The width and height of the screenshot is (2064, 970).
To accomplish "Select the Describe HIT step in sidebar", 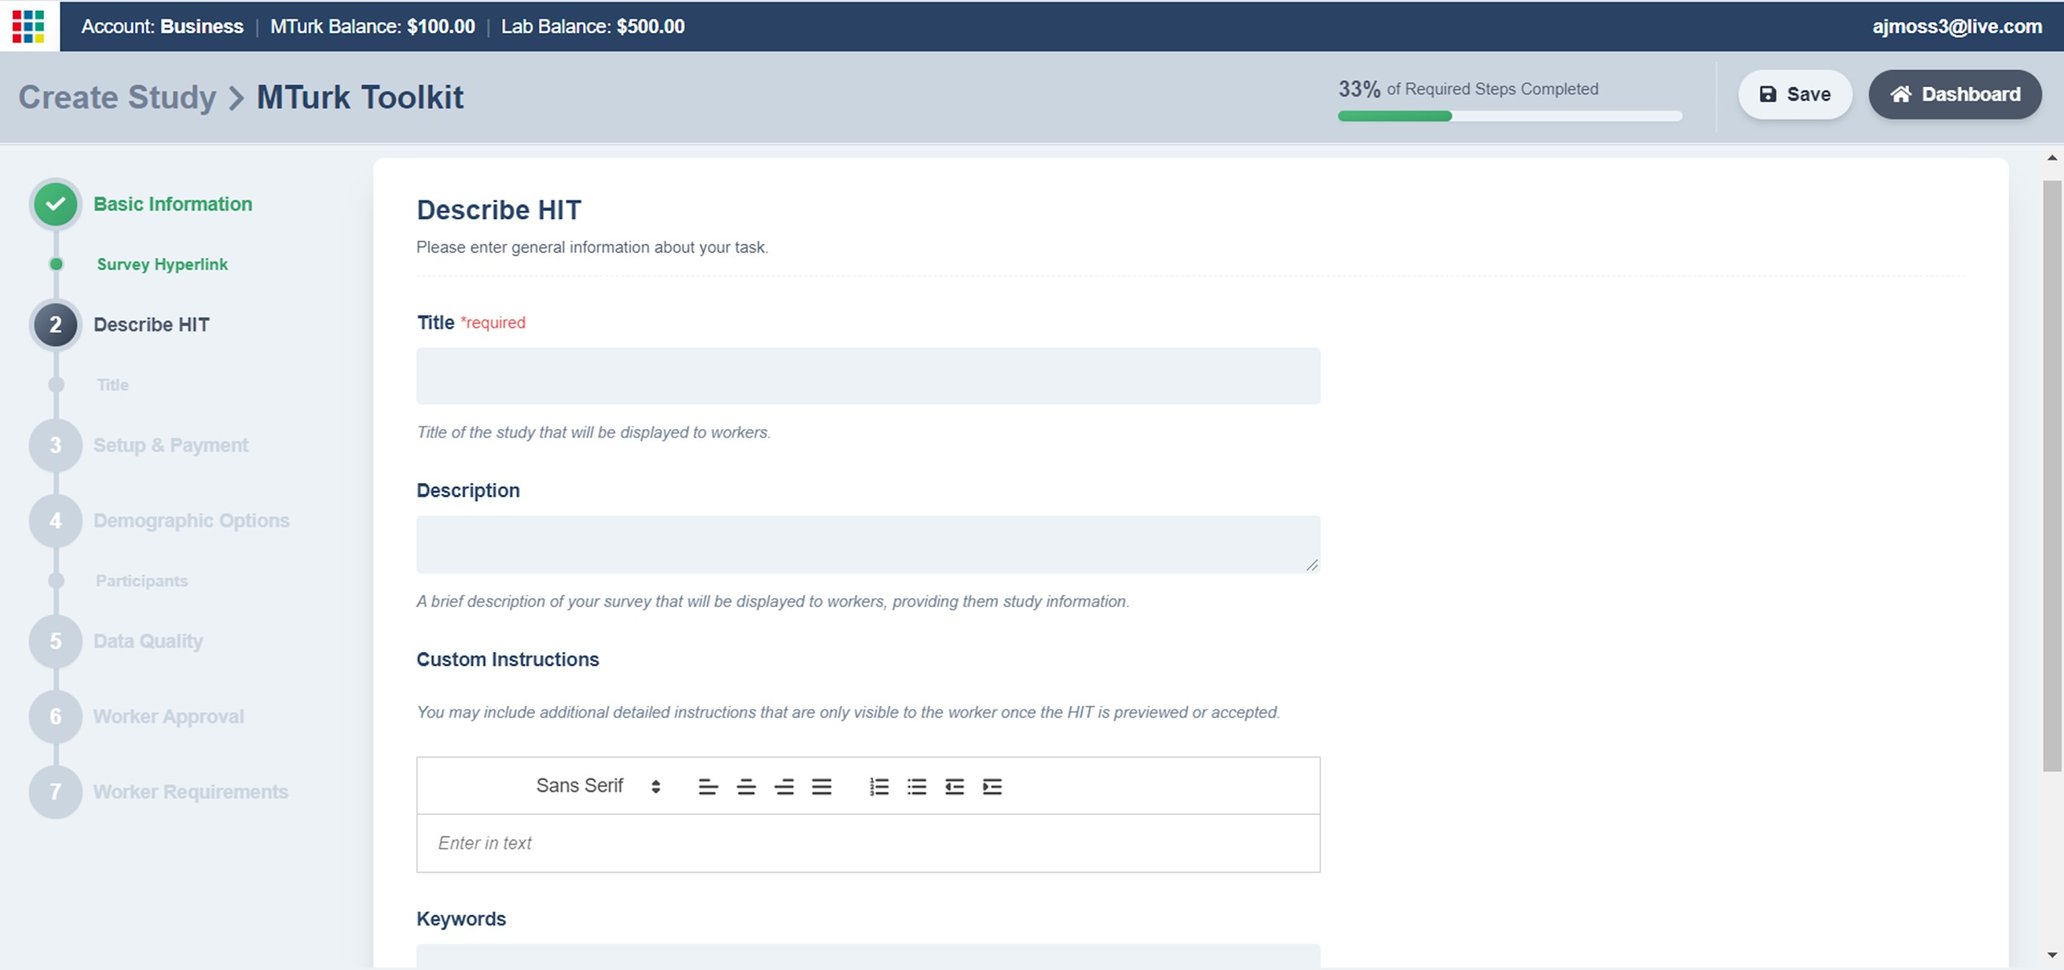I will (x=151, y=325).
